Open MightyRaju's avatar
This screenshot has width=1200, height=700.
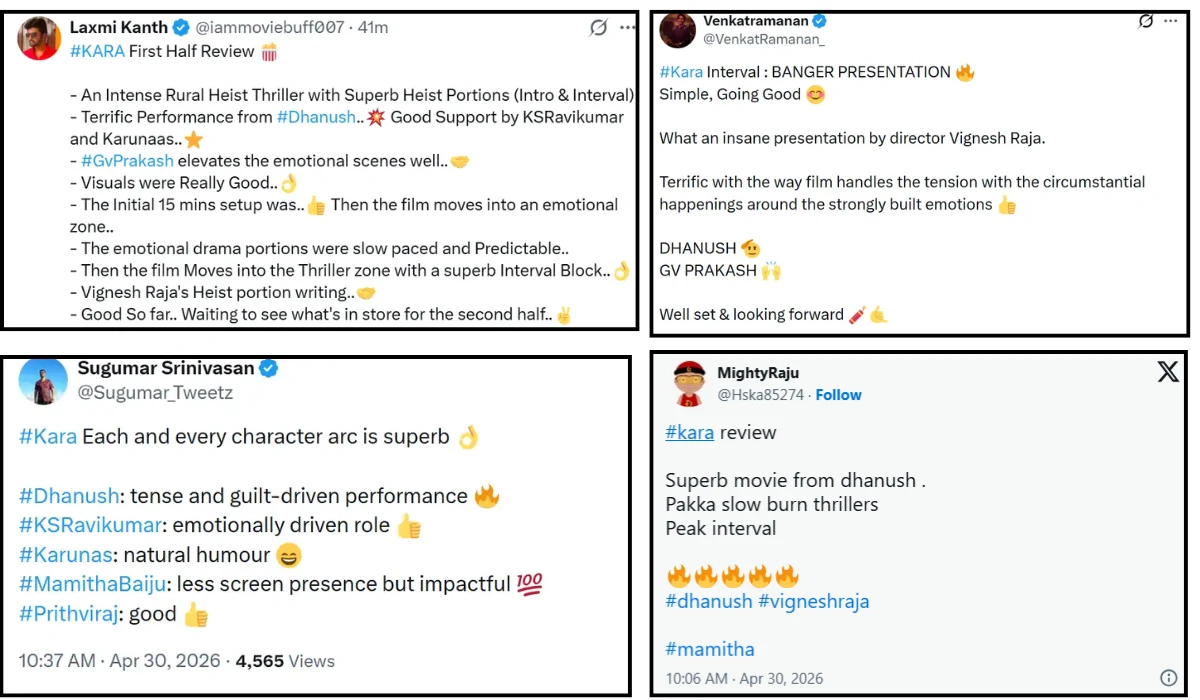pyautogui.click(x=687, y=384)
